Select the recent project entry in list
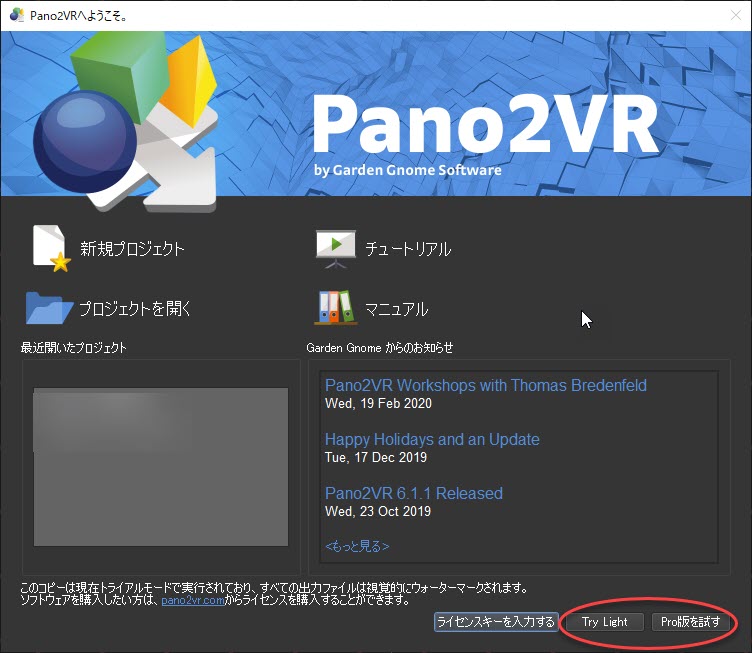This screenshot has height=653, width=752. coord(161,466)
